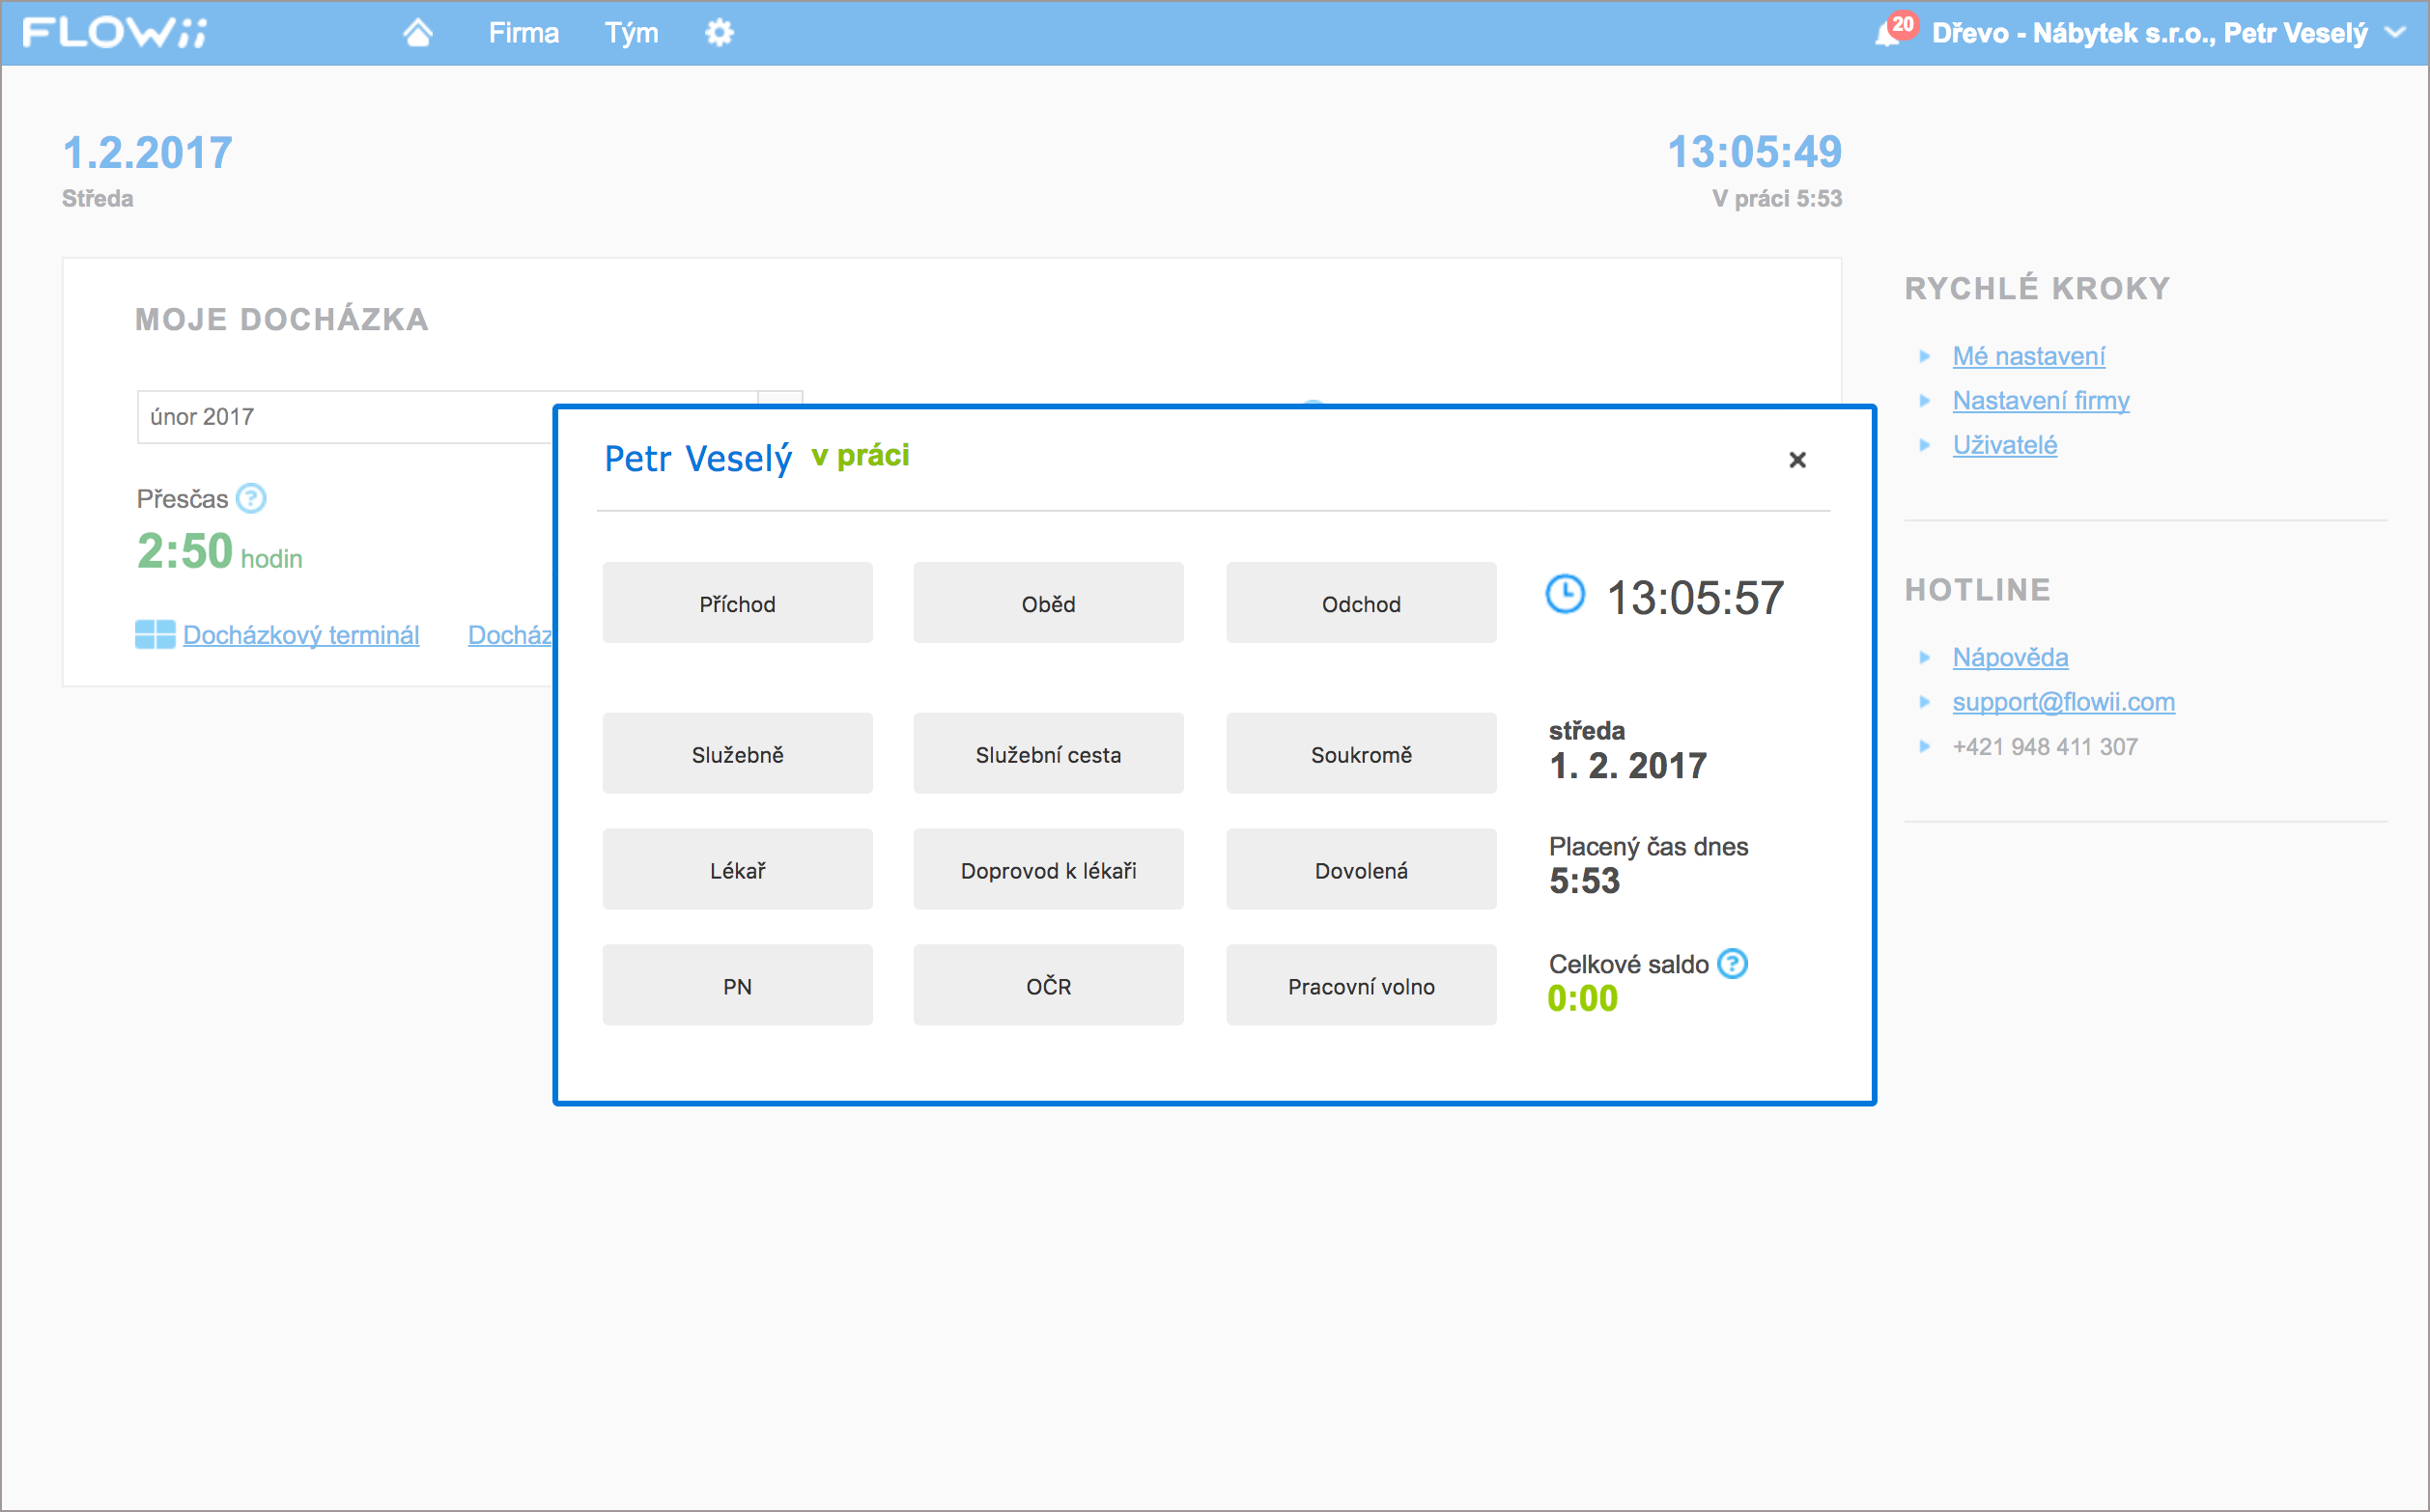
Task: Click the date 1.2.2017 heading
Action: click(x=147, y=153)
